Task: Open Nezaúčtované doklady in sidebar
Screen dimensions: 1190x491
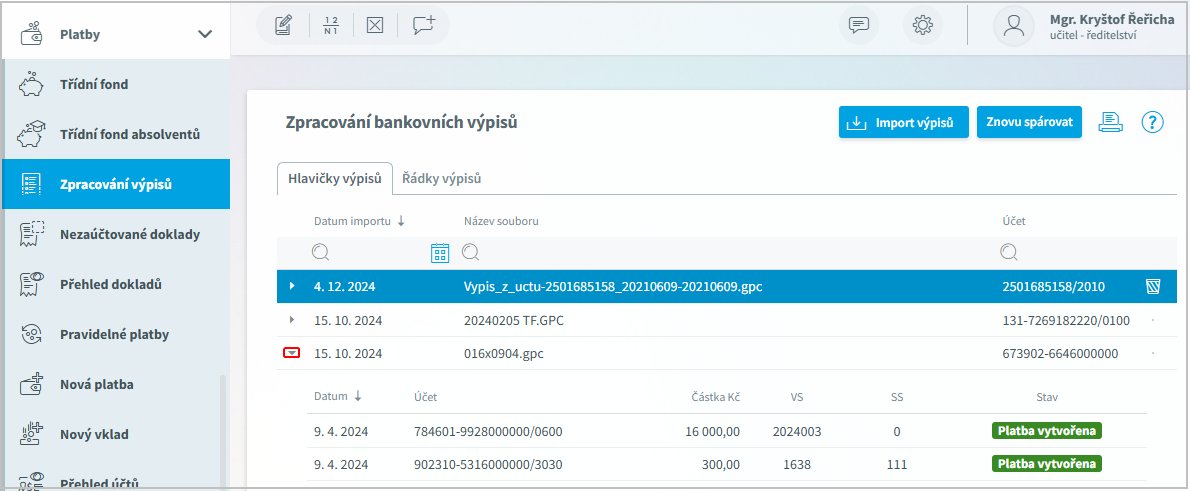Action: tap(130, 234)
